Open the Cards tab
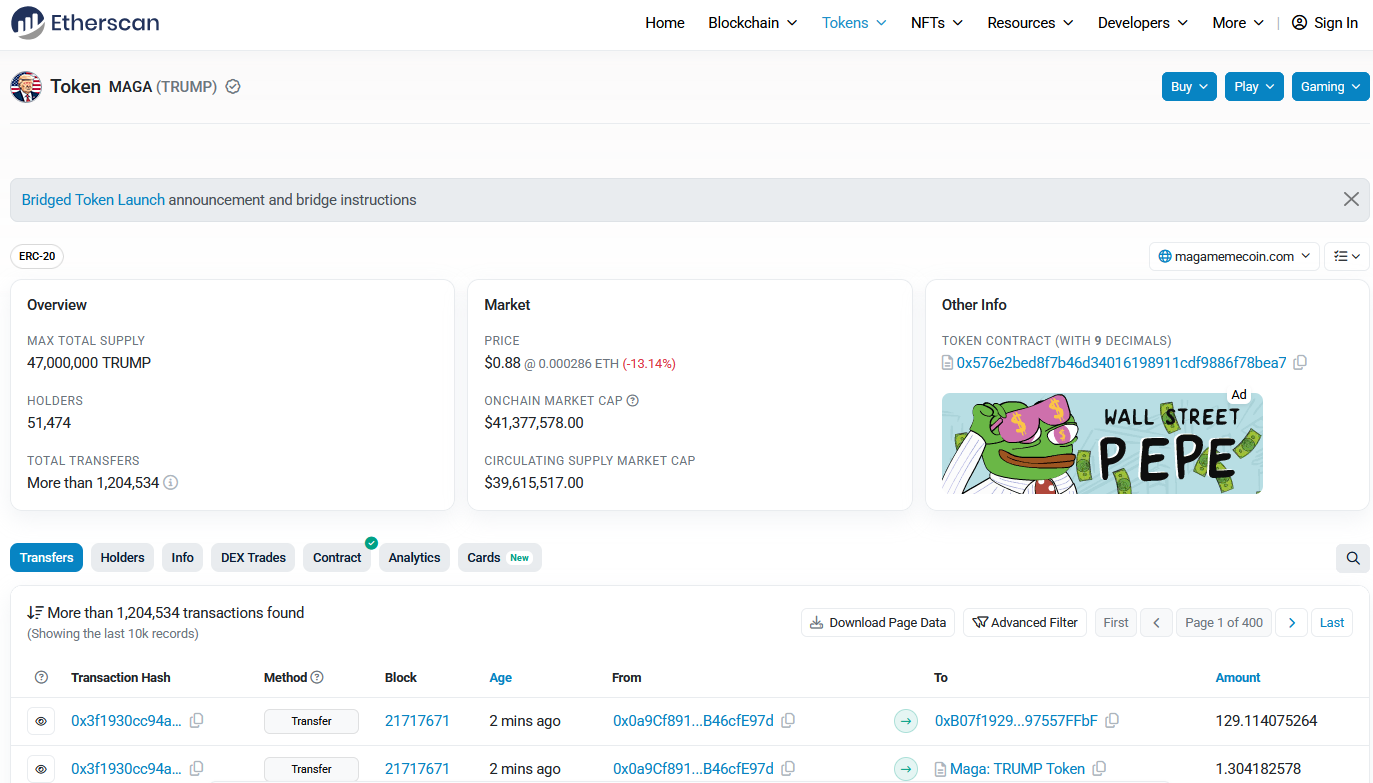 point(499,558)
